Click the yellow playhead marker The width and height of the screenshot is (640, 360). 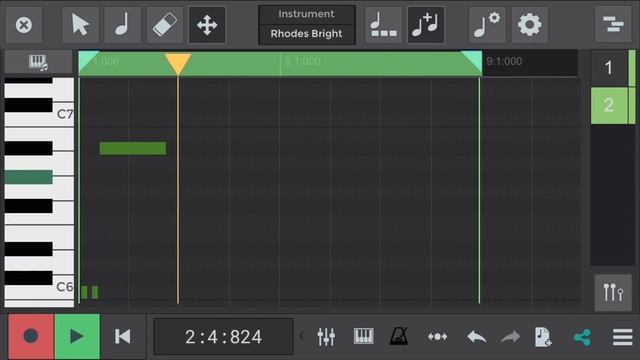click(x=178, y=63)
